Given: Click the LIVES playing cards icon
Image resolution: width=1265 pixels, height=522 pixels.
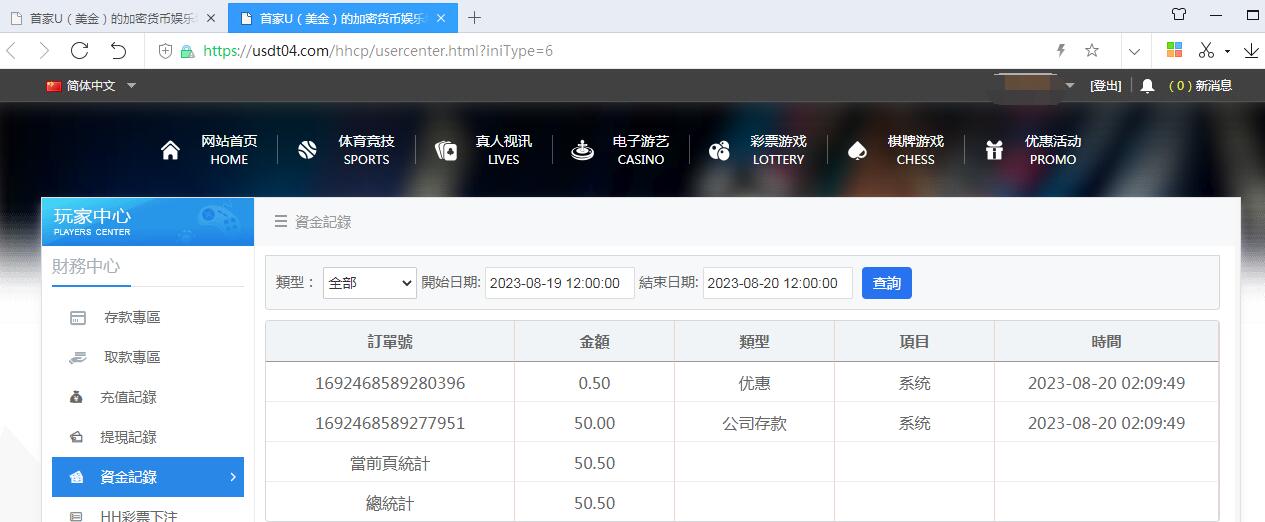Looking at the screenshot, I should [x=446, y=150].
